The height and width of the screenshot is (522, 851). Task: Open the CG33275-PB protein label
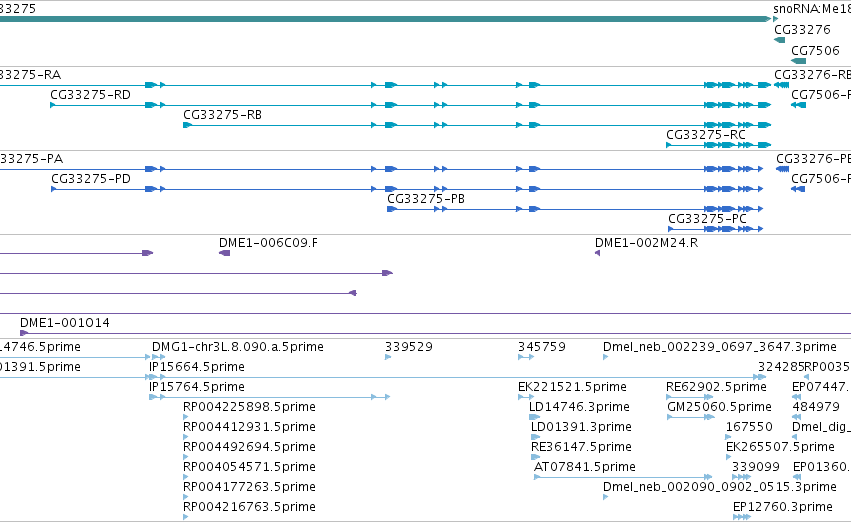pos(426,199)
